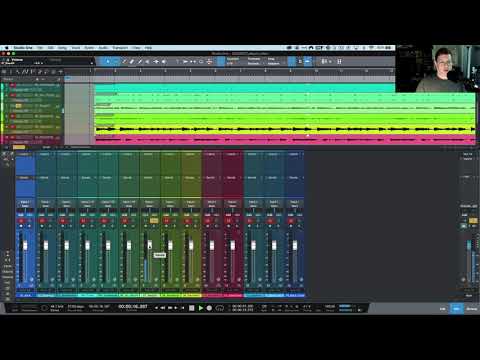Screen dimensions: 480x360
Task: Open the File menu
Action: coord(40,48)
